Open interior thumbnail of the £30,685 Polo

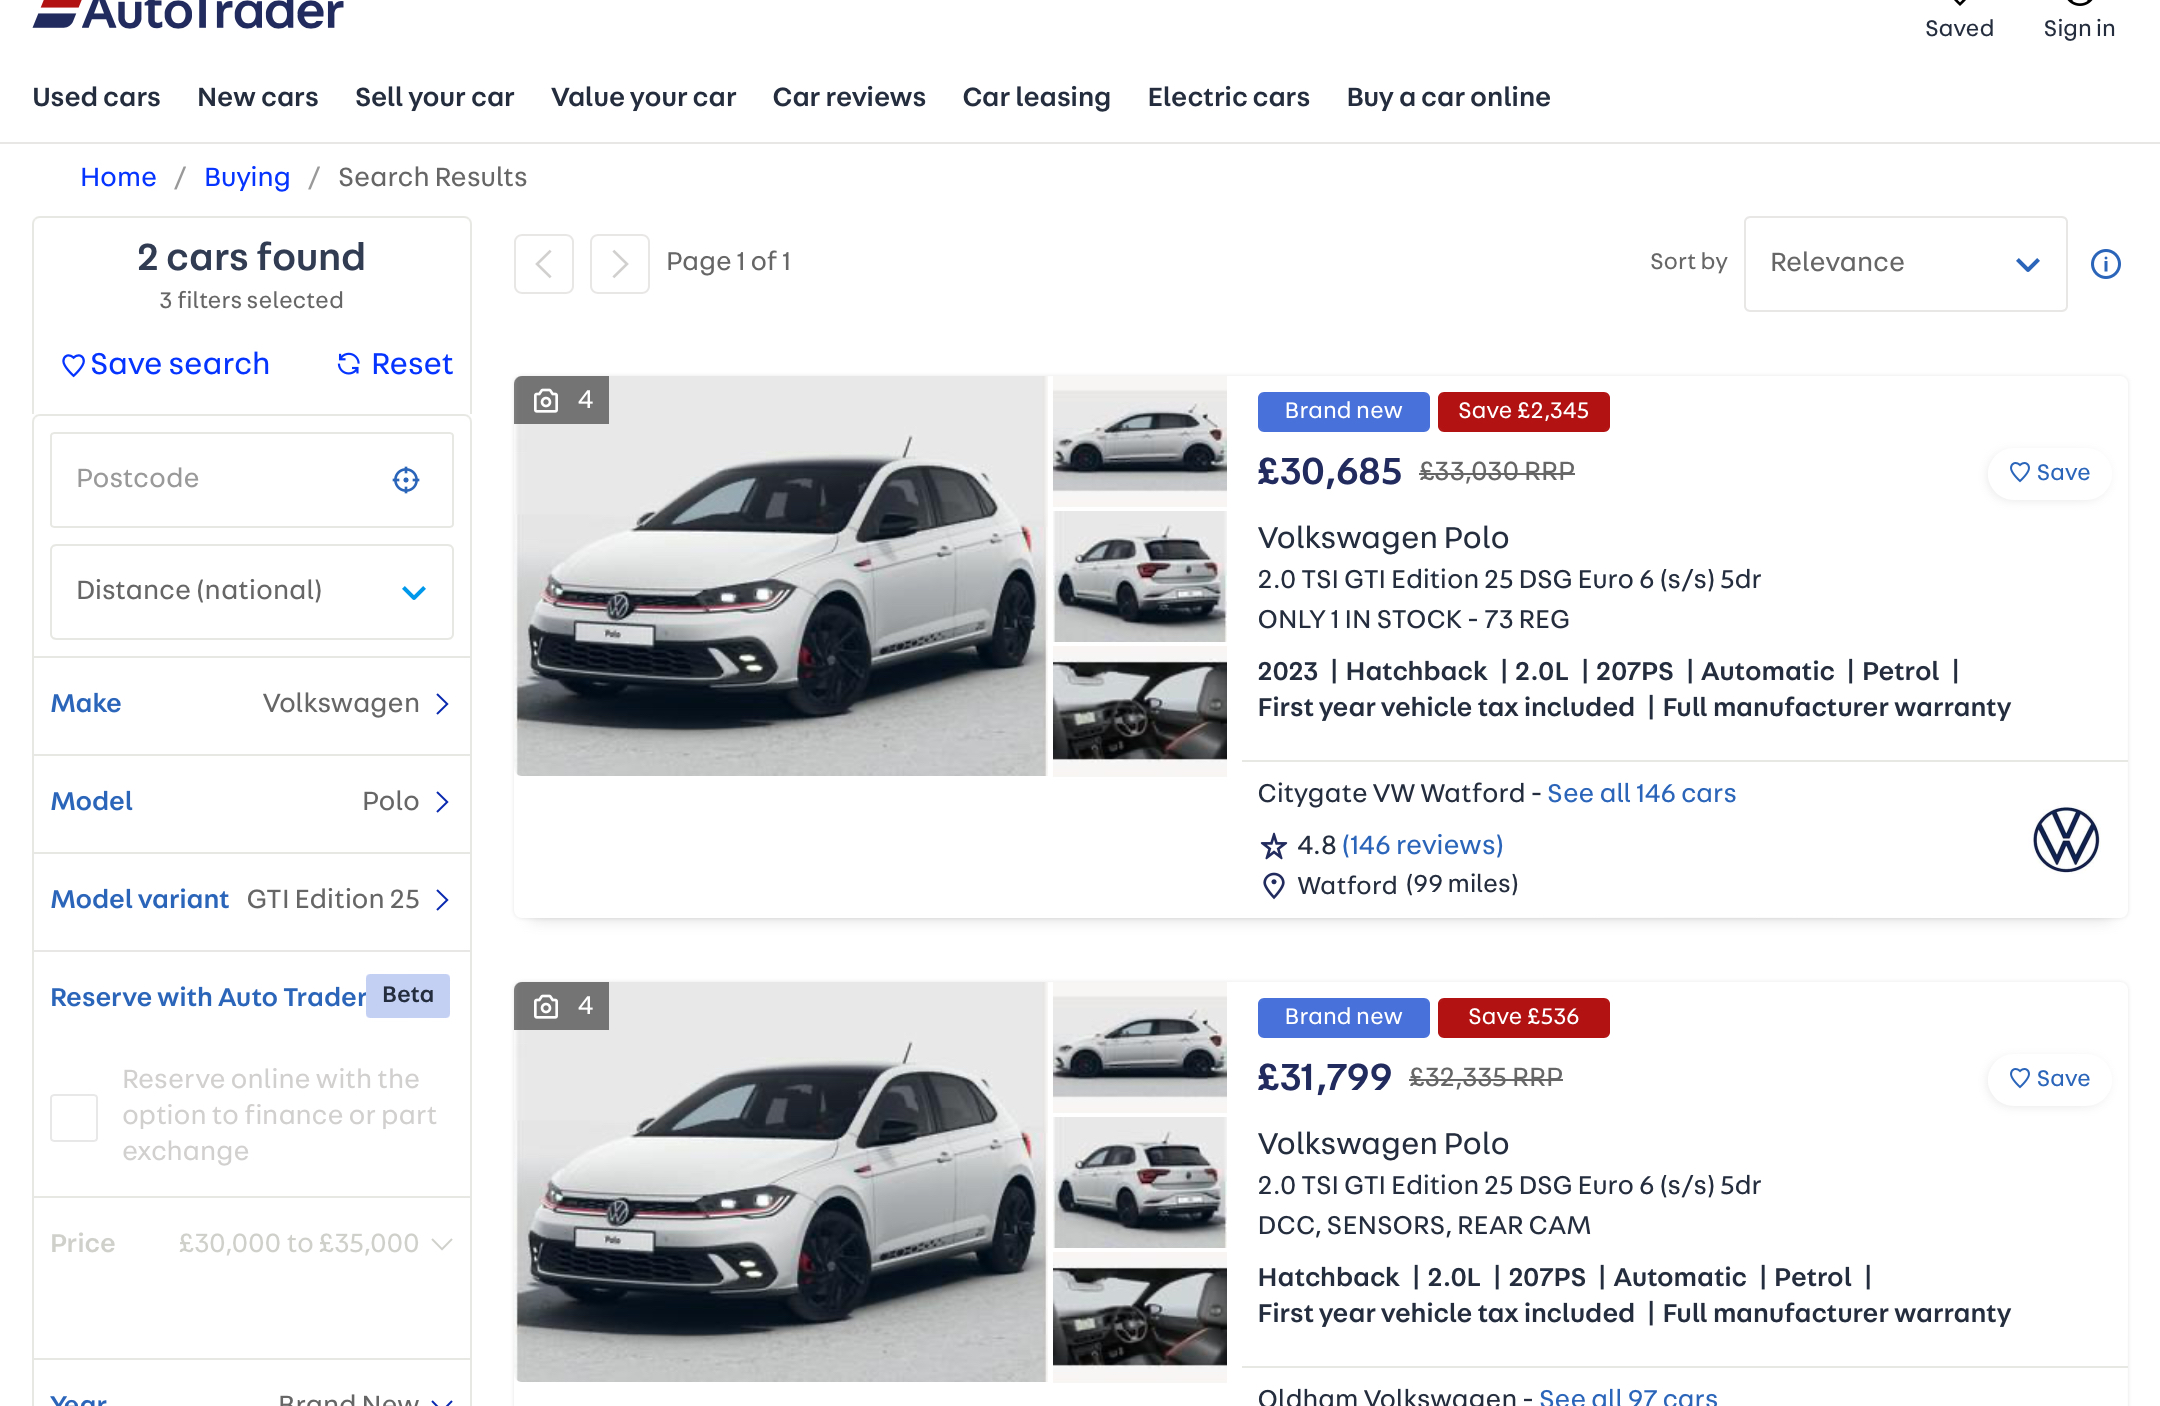(x=1140, y=710)
